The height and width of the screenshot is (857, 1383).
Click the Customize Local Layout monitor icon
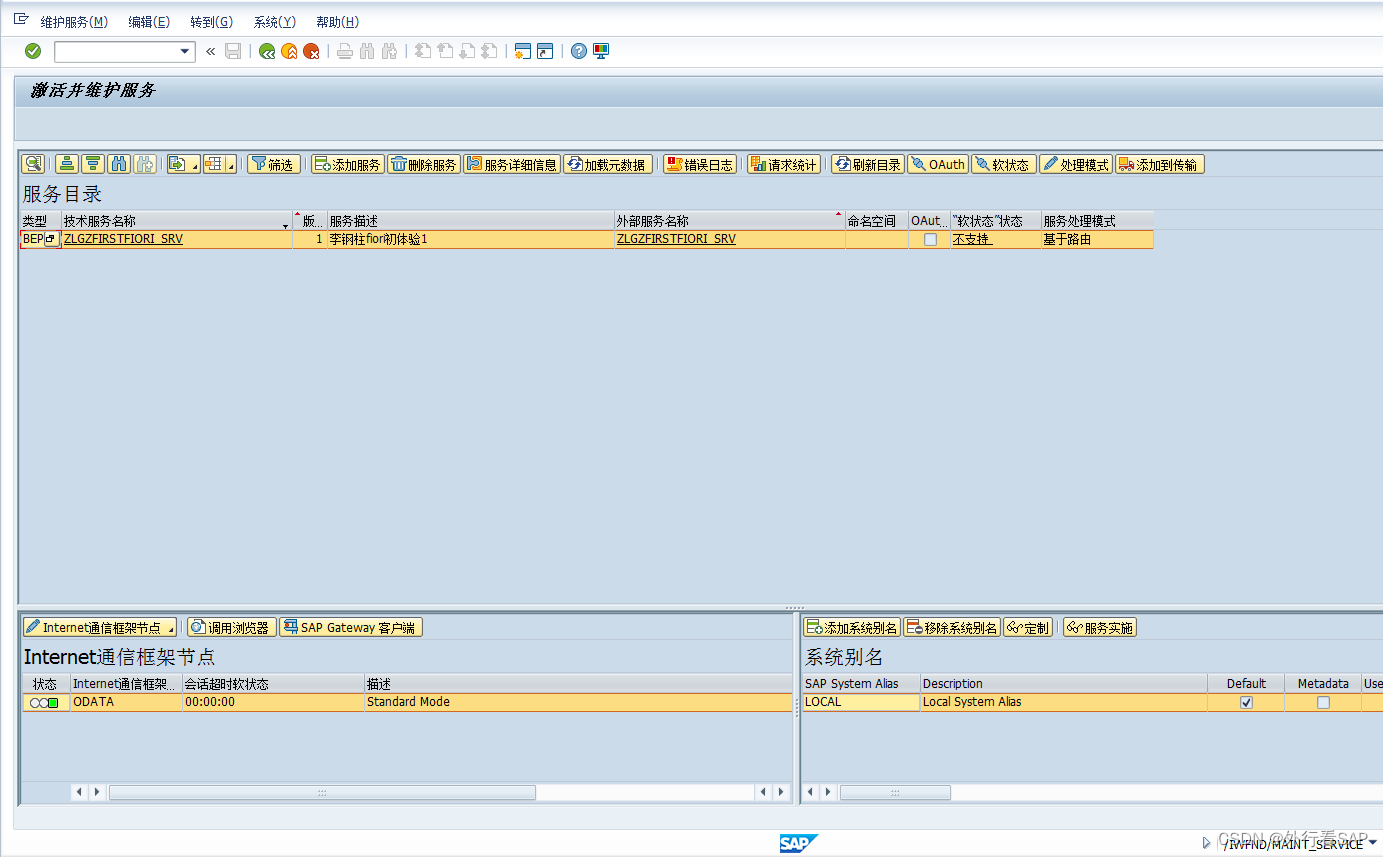coord(601,51)
